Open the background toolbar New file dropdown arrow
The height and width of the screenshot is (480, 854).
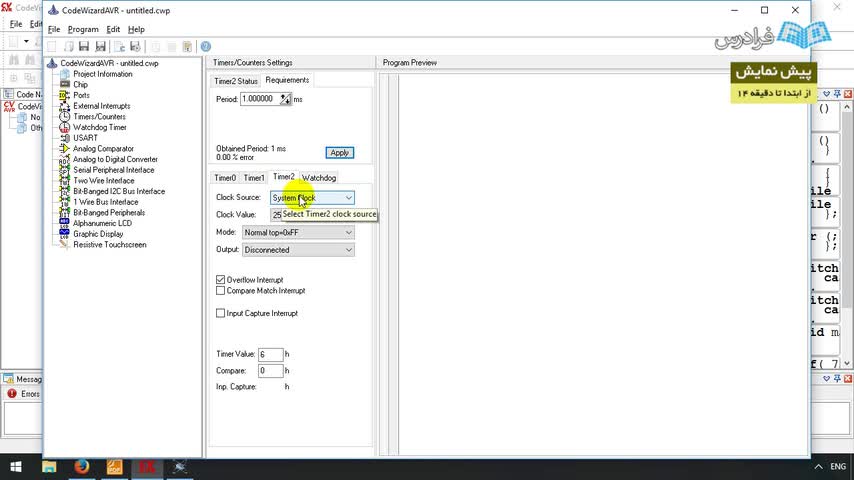tap(26, 41)
